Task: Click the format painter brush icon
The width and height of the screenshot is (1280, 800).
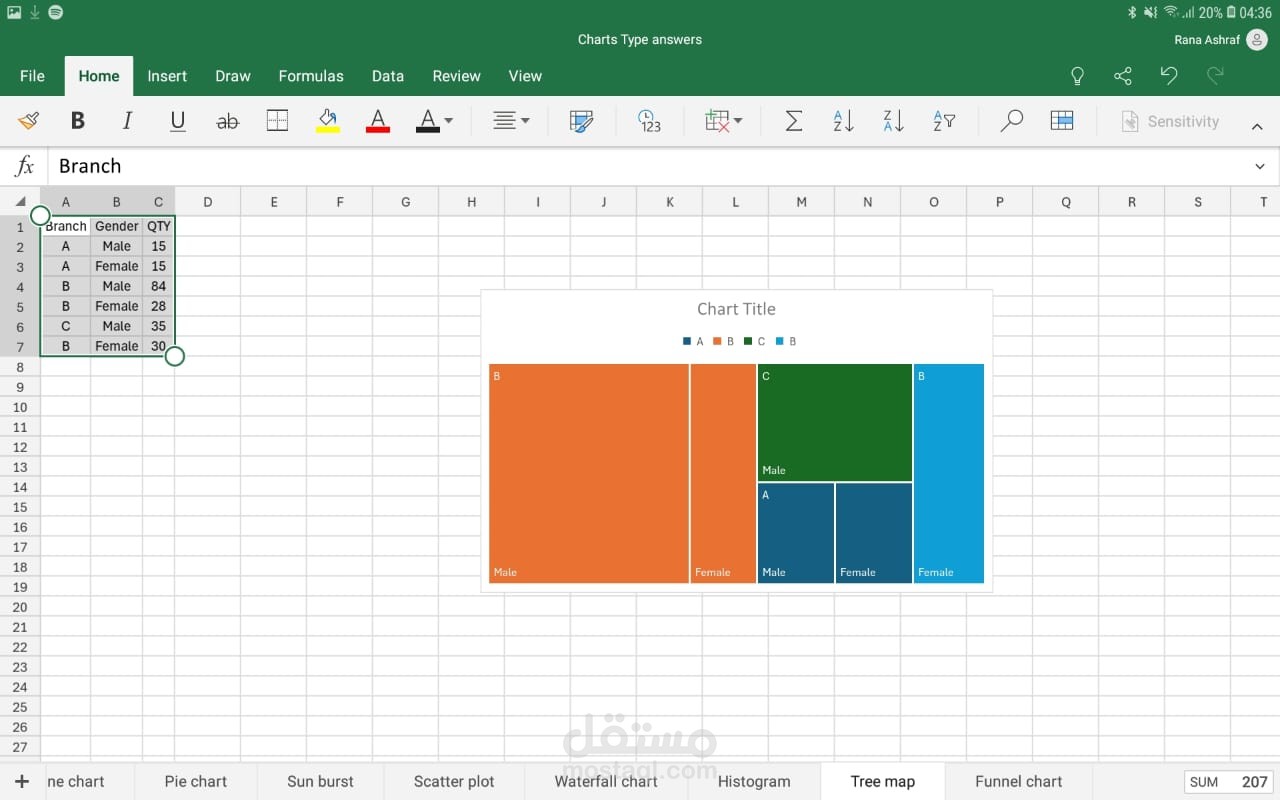Action: [28, 121]
